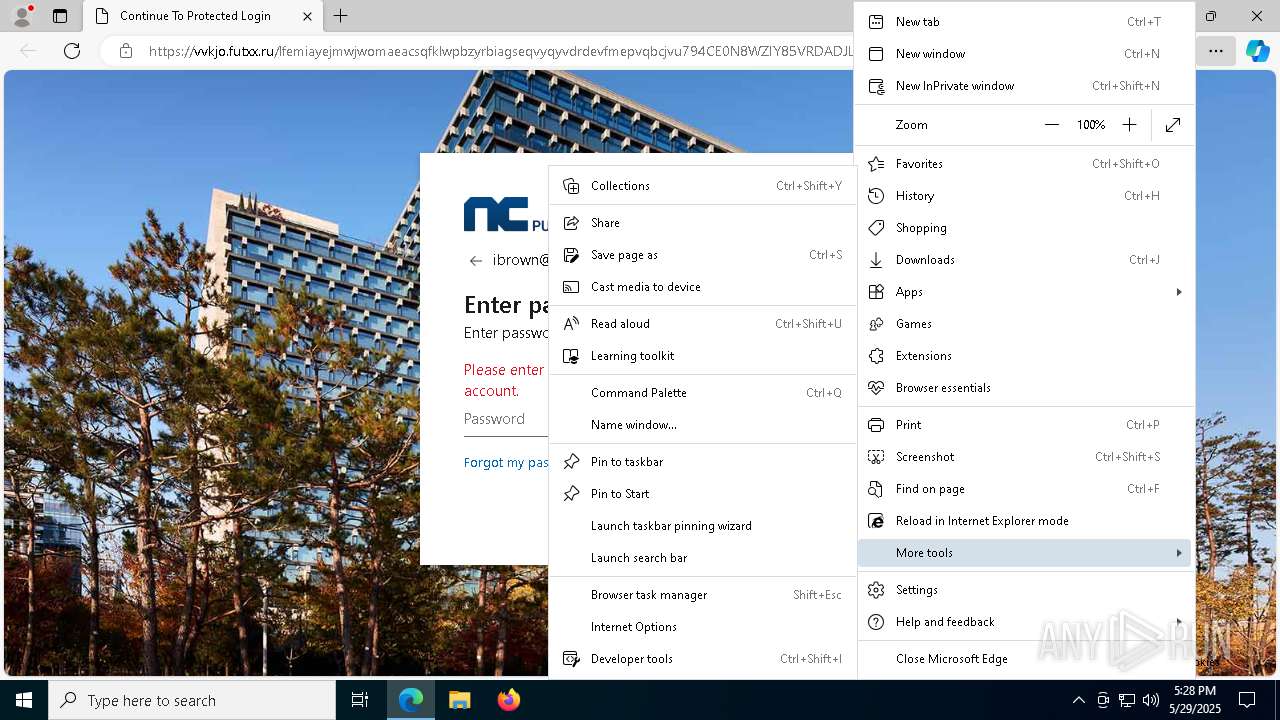Open tab actions menu icon
1280x720 pixels.
(60, 16)
